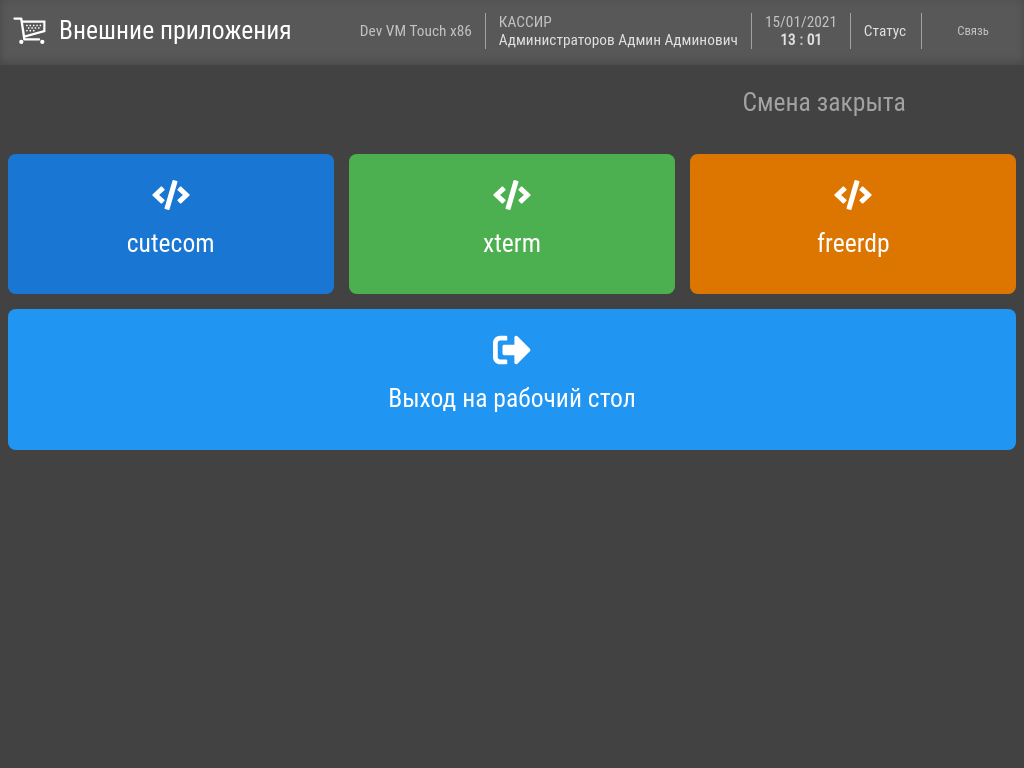Click the 'Dev VM Touch x86' text
The width and height of the screenshot is (1024, 768).
[x=415, y=31]
